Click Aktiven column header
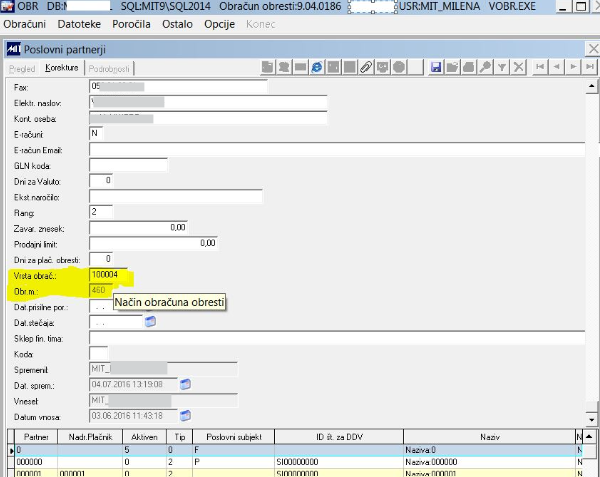The width and height of the screenshot is (600, 477). 145,437
